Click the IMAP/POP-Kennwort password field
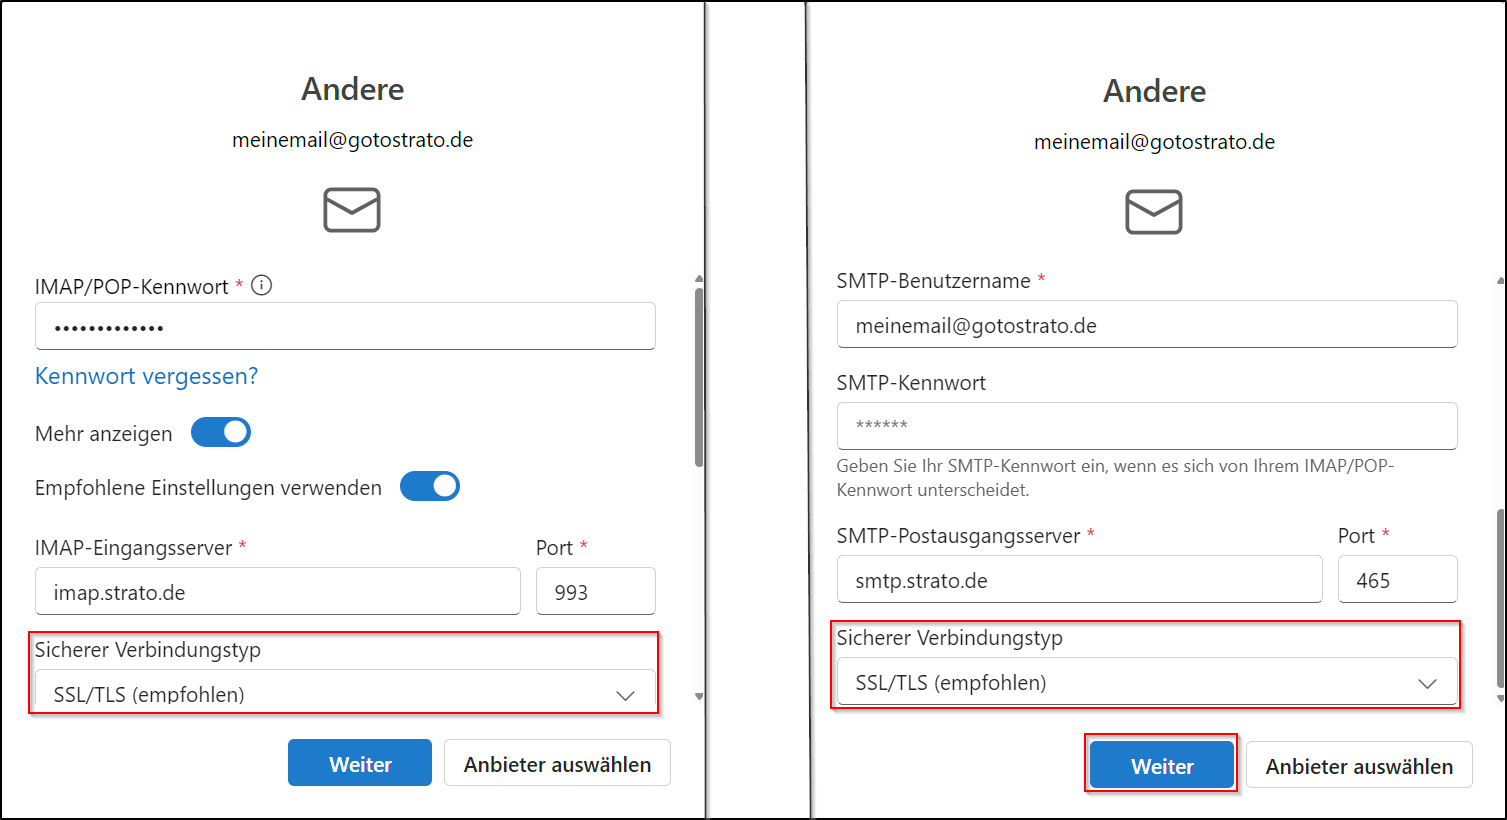Image resolution: width=1507 pixels, height=820 pixels. (345, 326)
